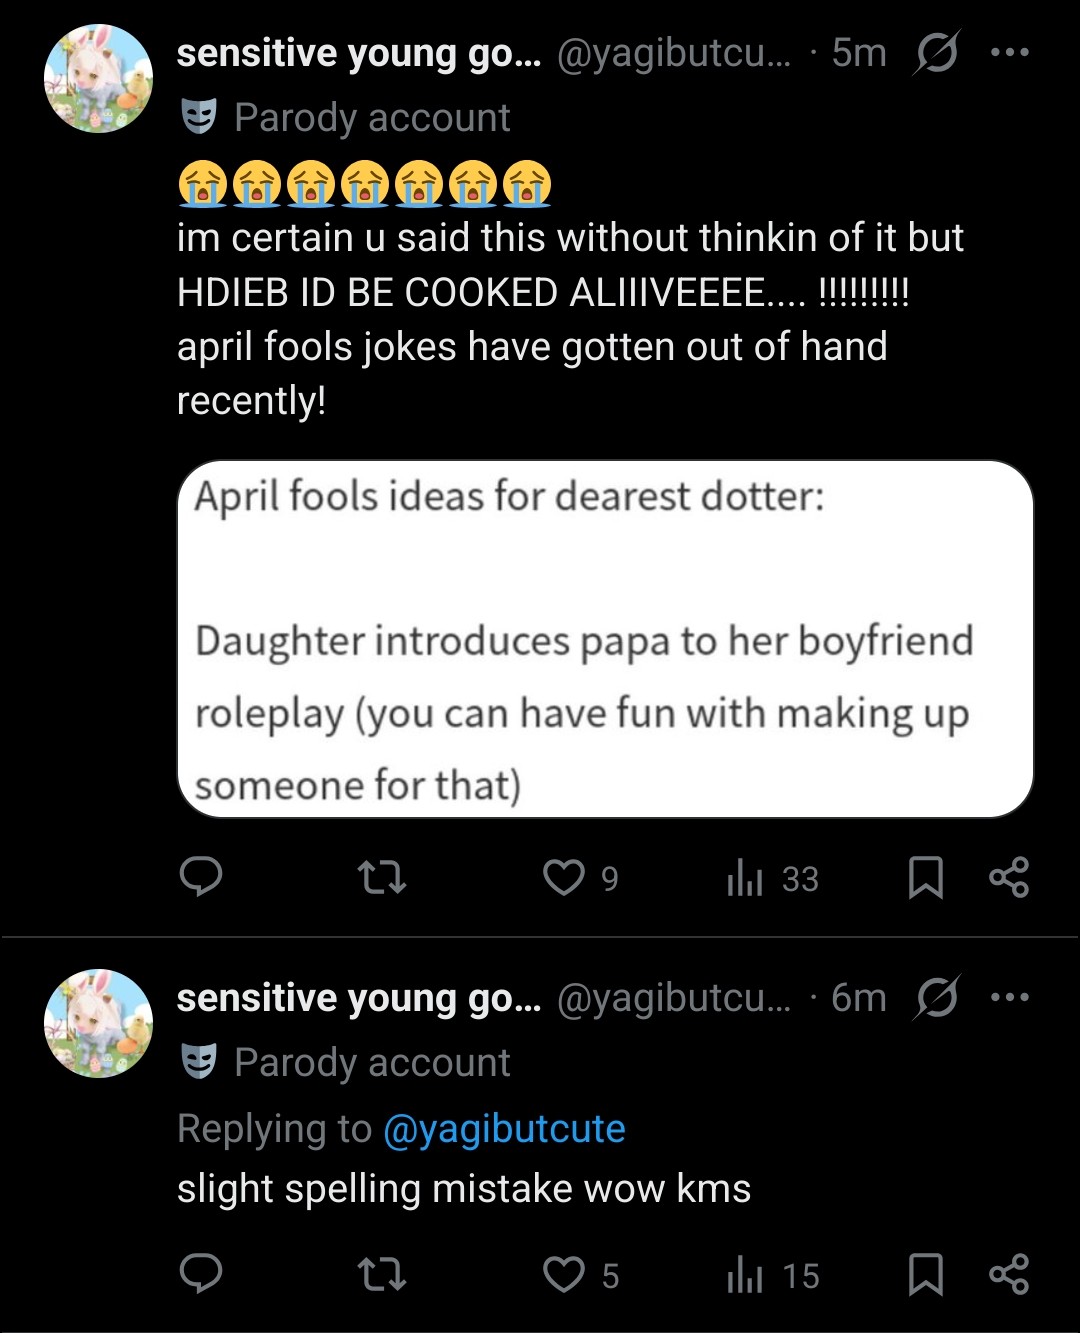Bookmark the spelling mistake reply
Viewport: 1080px width, 1333px height.
925,1274
